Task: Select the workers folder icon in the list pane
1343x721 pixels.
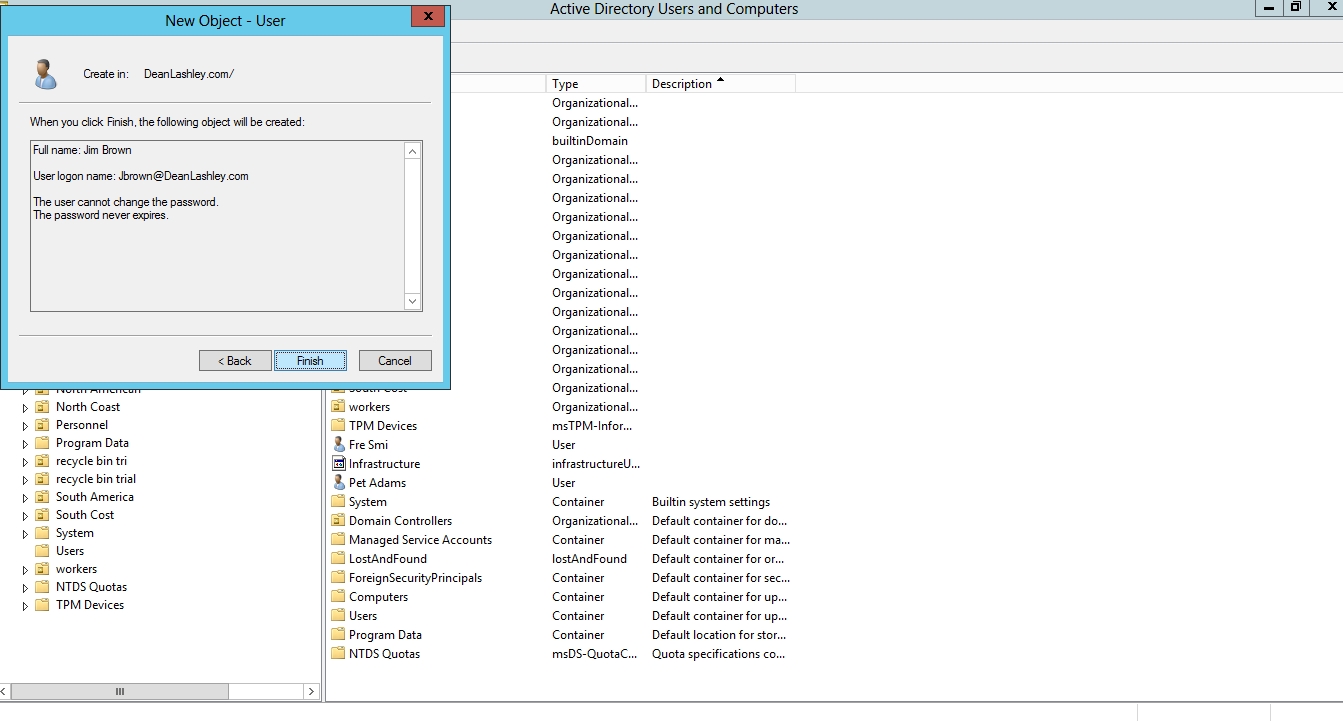Action: (x=338, y=407)
